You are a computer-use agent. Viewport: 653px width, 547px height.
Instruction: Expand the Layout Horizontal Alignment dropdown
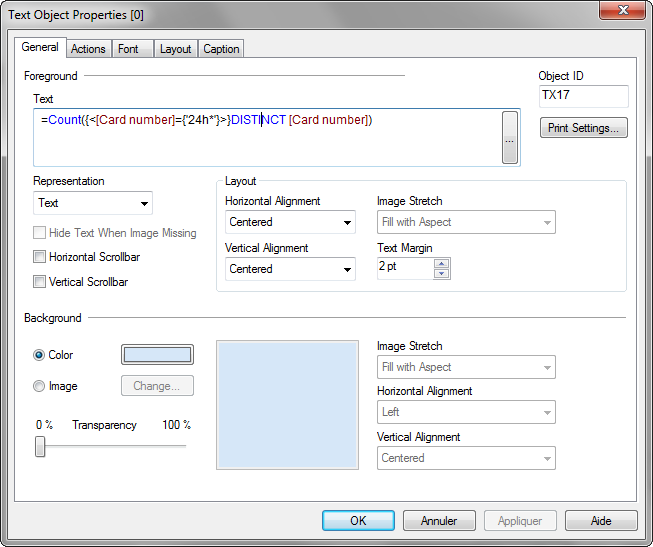click(290, 222)
